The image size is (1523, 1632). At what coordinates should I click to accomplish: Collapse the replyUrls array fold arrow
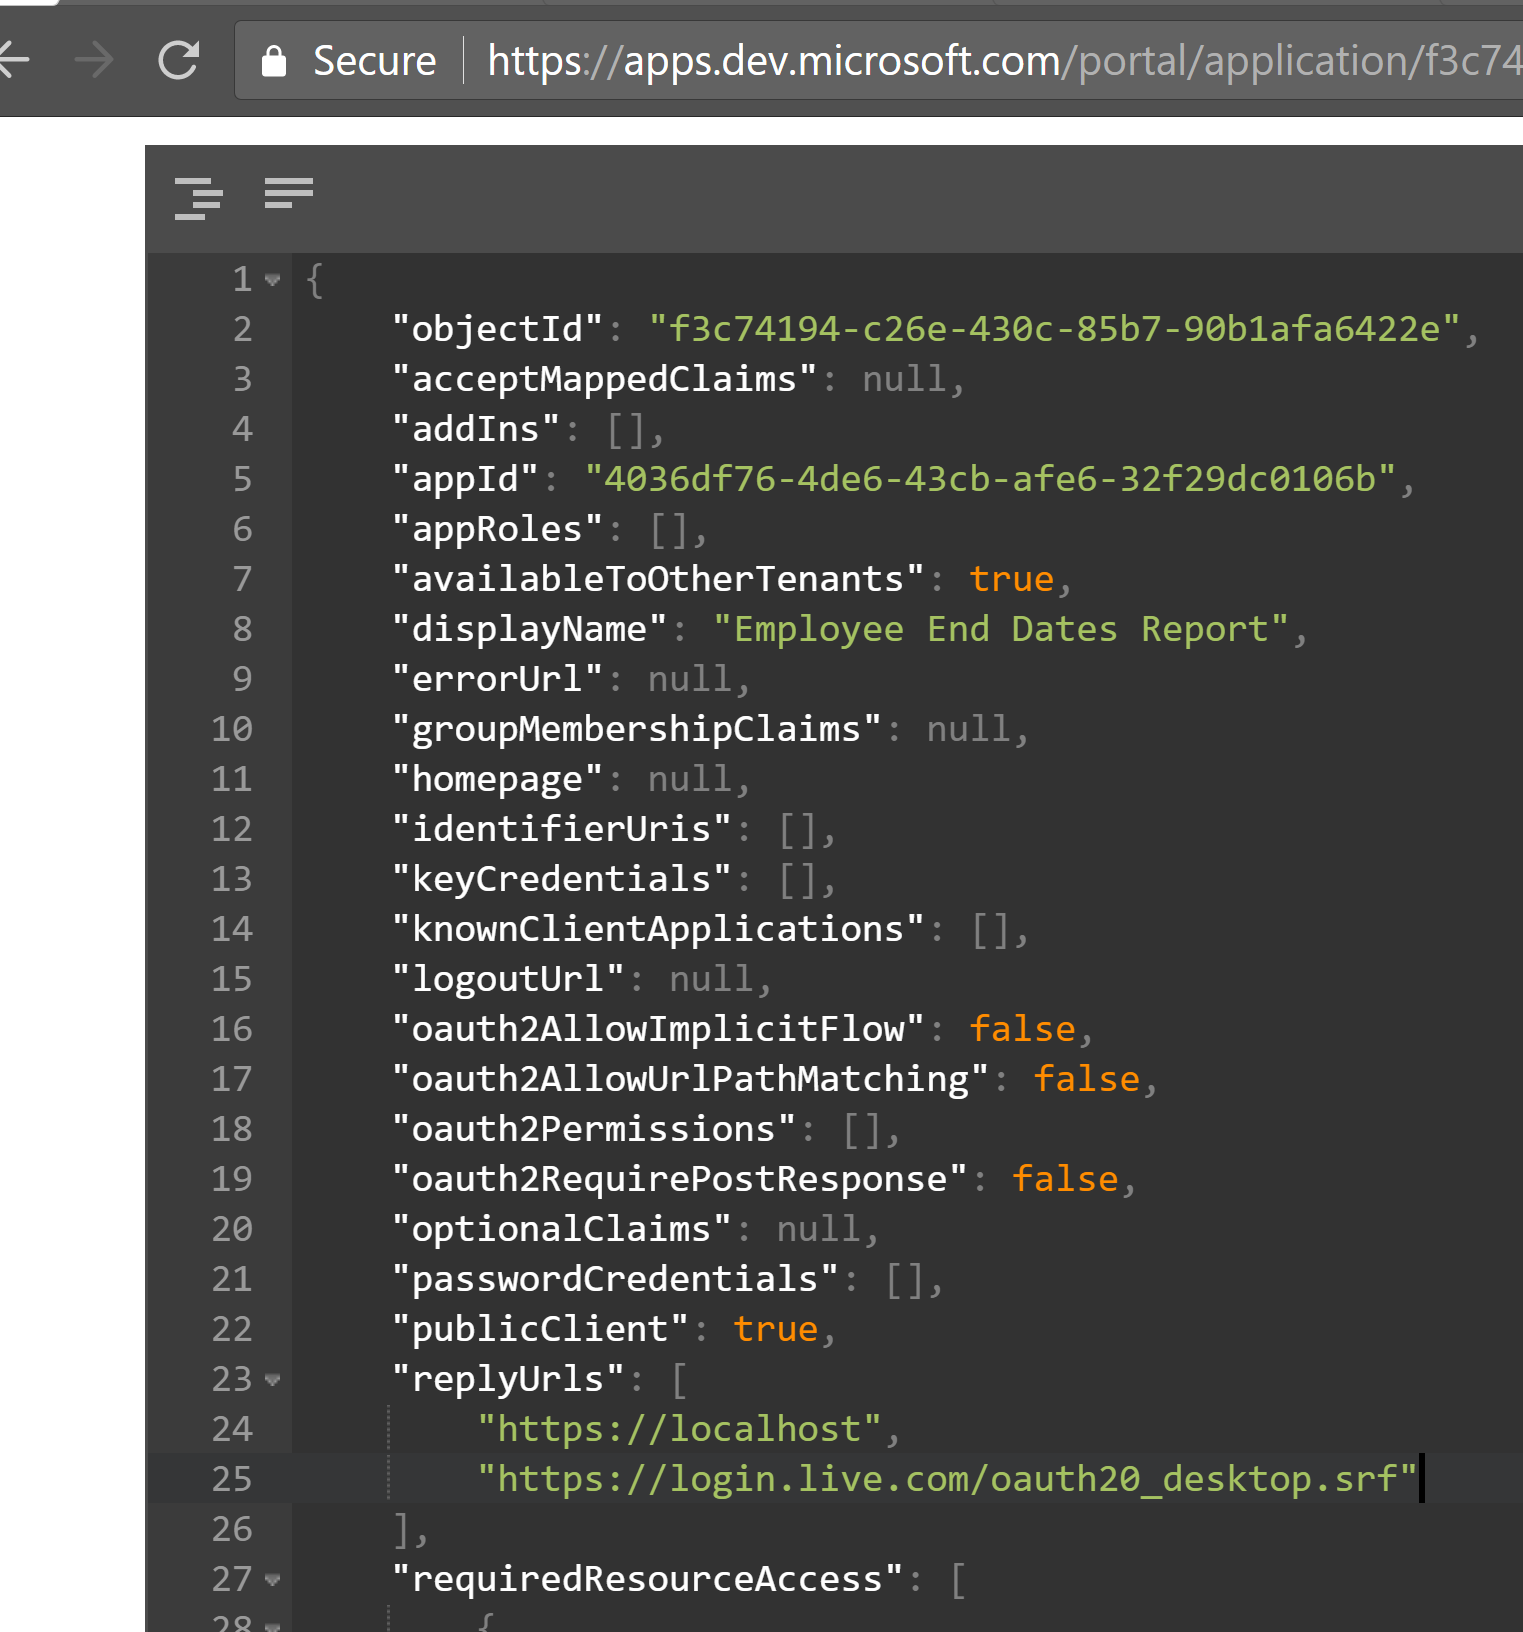pyautogui.click(x=272, y=1380)
